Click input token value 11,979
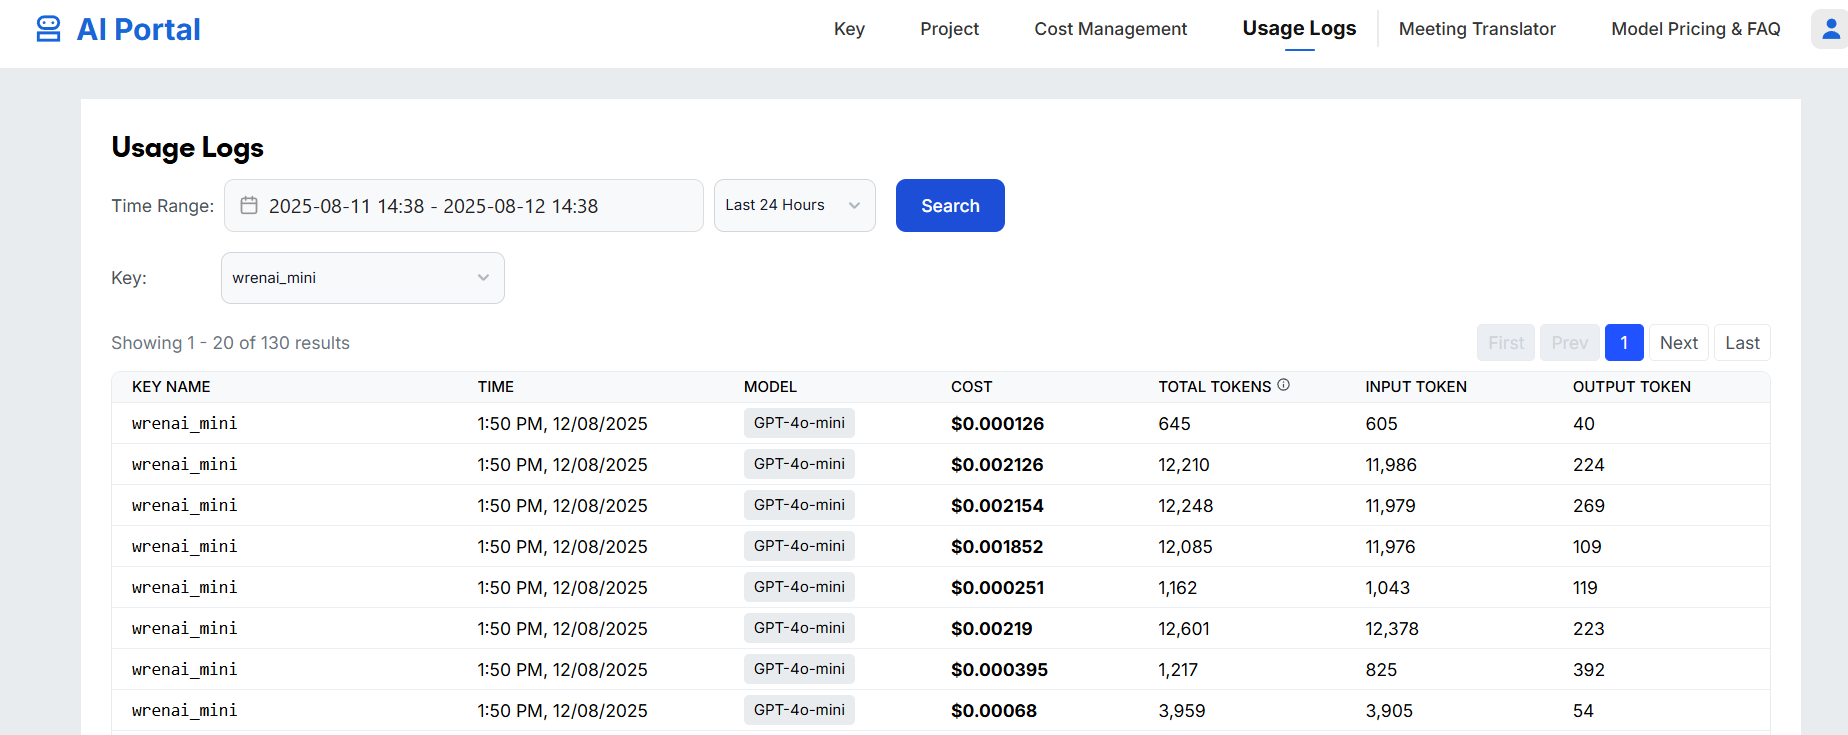 [1390, 506]
